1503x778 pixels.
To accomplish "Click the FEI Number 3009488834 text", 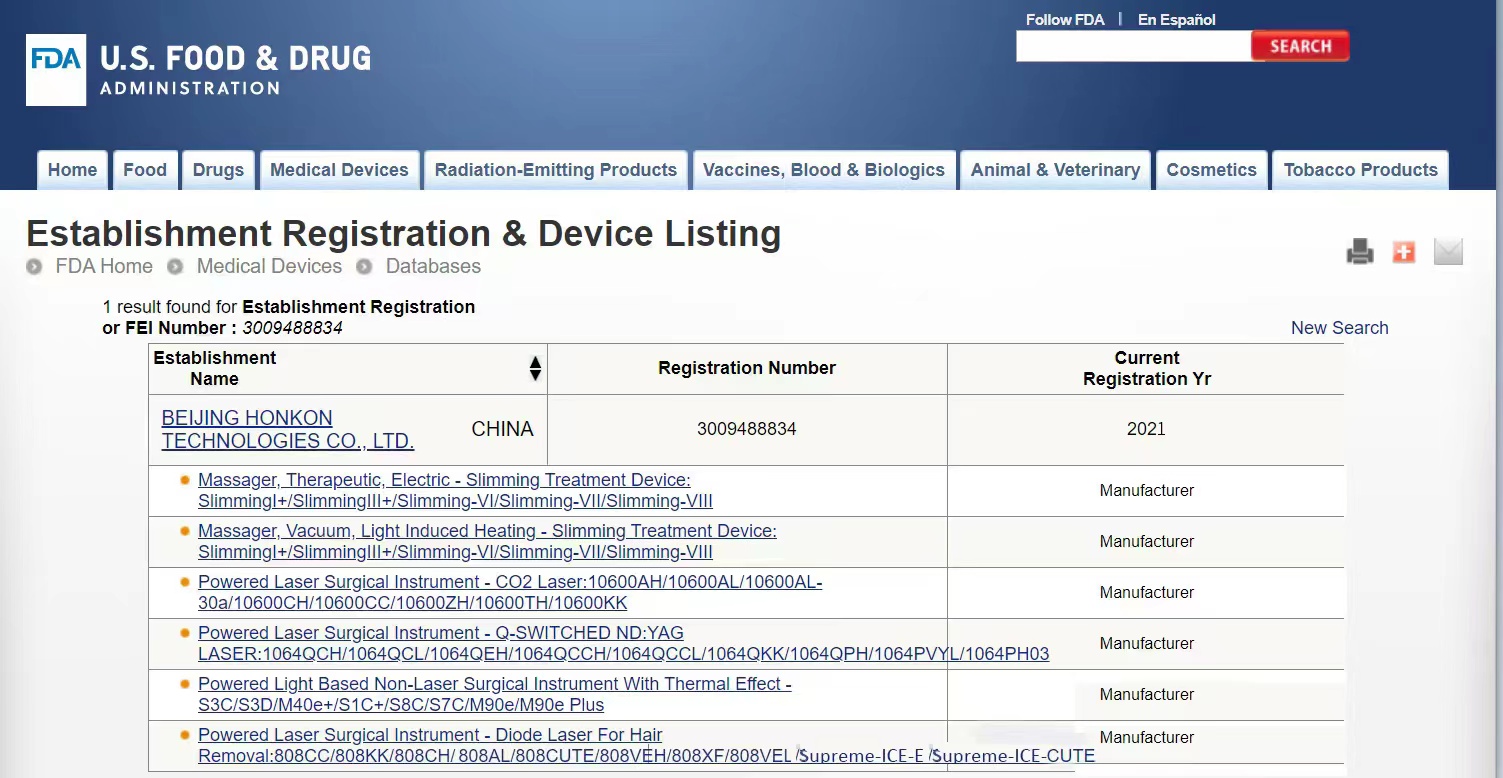I will coord(292,328).
